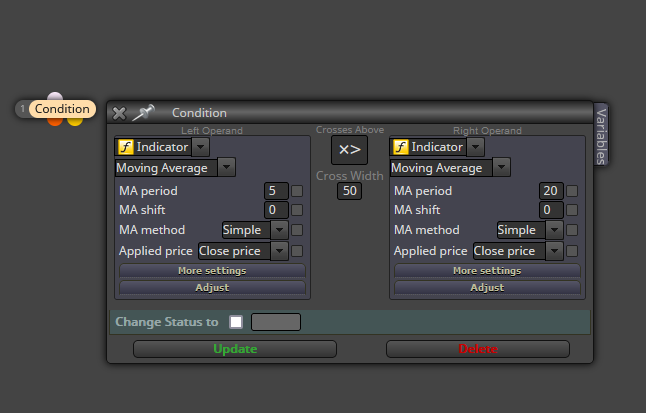Toggle checkbox beside Right Applied price
This screenshot has width=646, height=413.
[572, 251]
